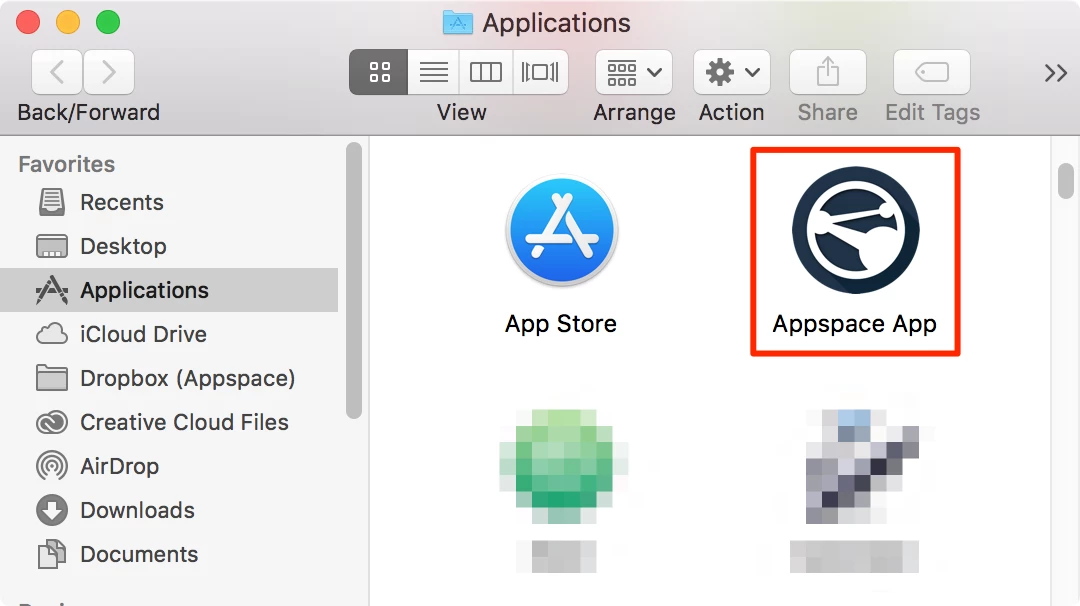Viewport: 1080px width, 606px height.
Task: Click the App Store name label
Action: [x=561, y=324]
